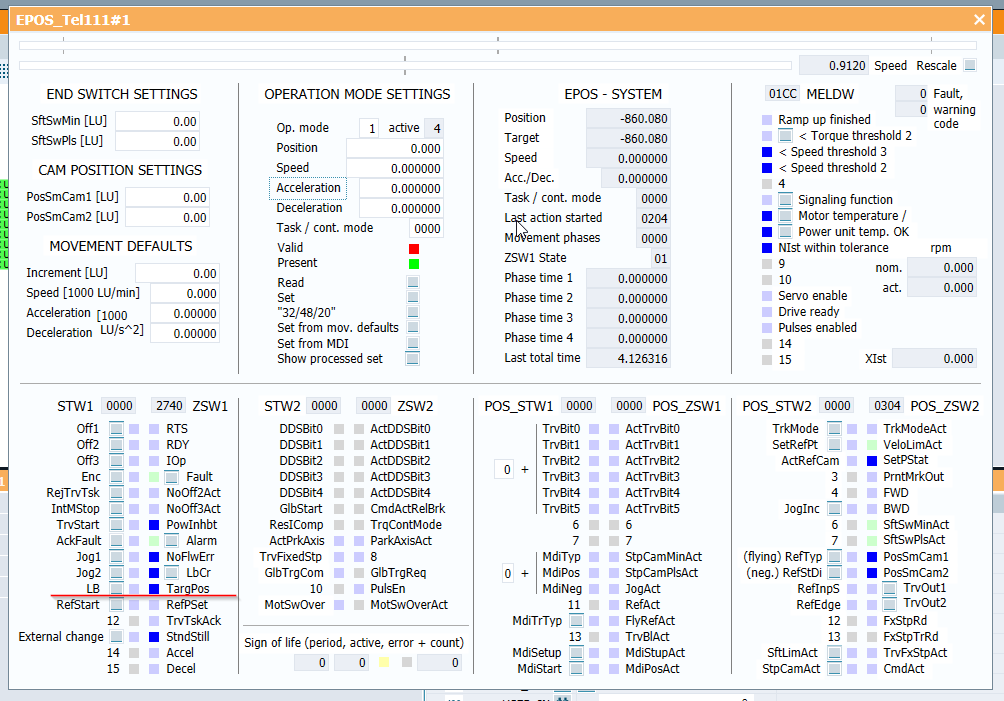Click the plus button beside MdiPos
1004x701 pixels.
(x=525, y=573)
